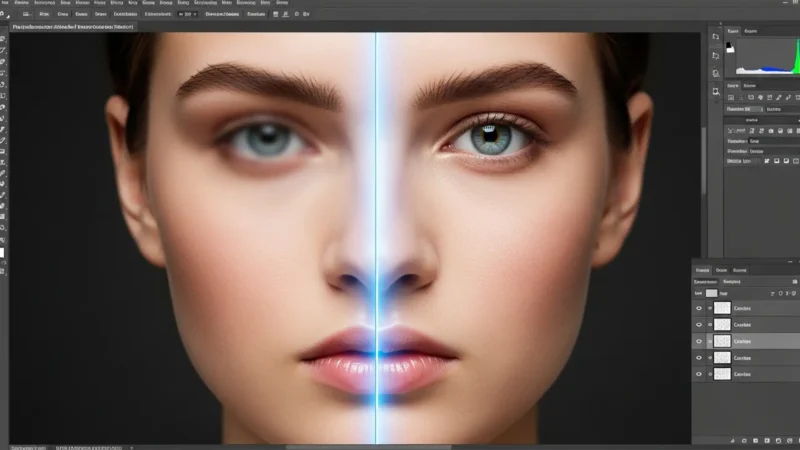Hide the topmost layer via its eye icon
This screenshot has height=450, width=800.
point(699,308)
